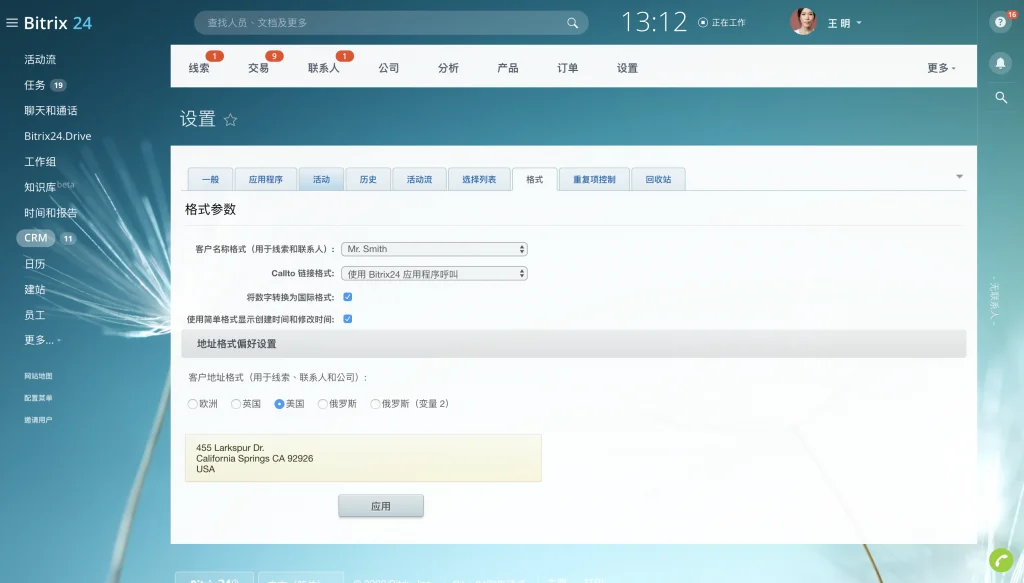Click the right sidebar search icon

pyautogui.click(x=1000, y=98)
